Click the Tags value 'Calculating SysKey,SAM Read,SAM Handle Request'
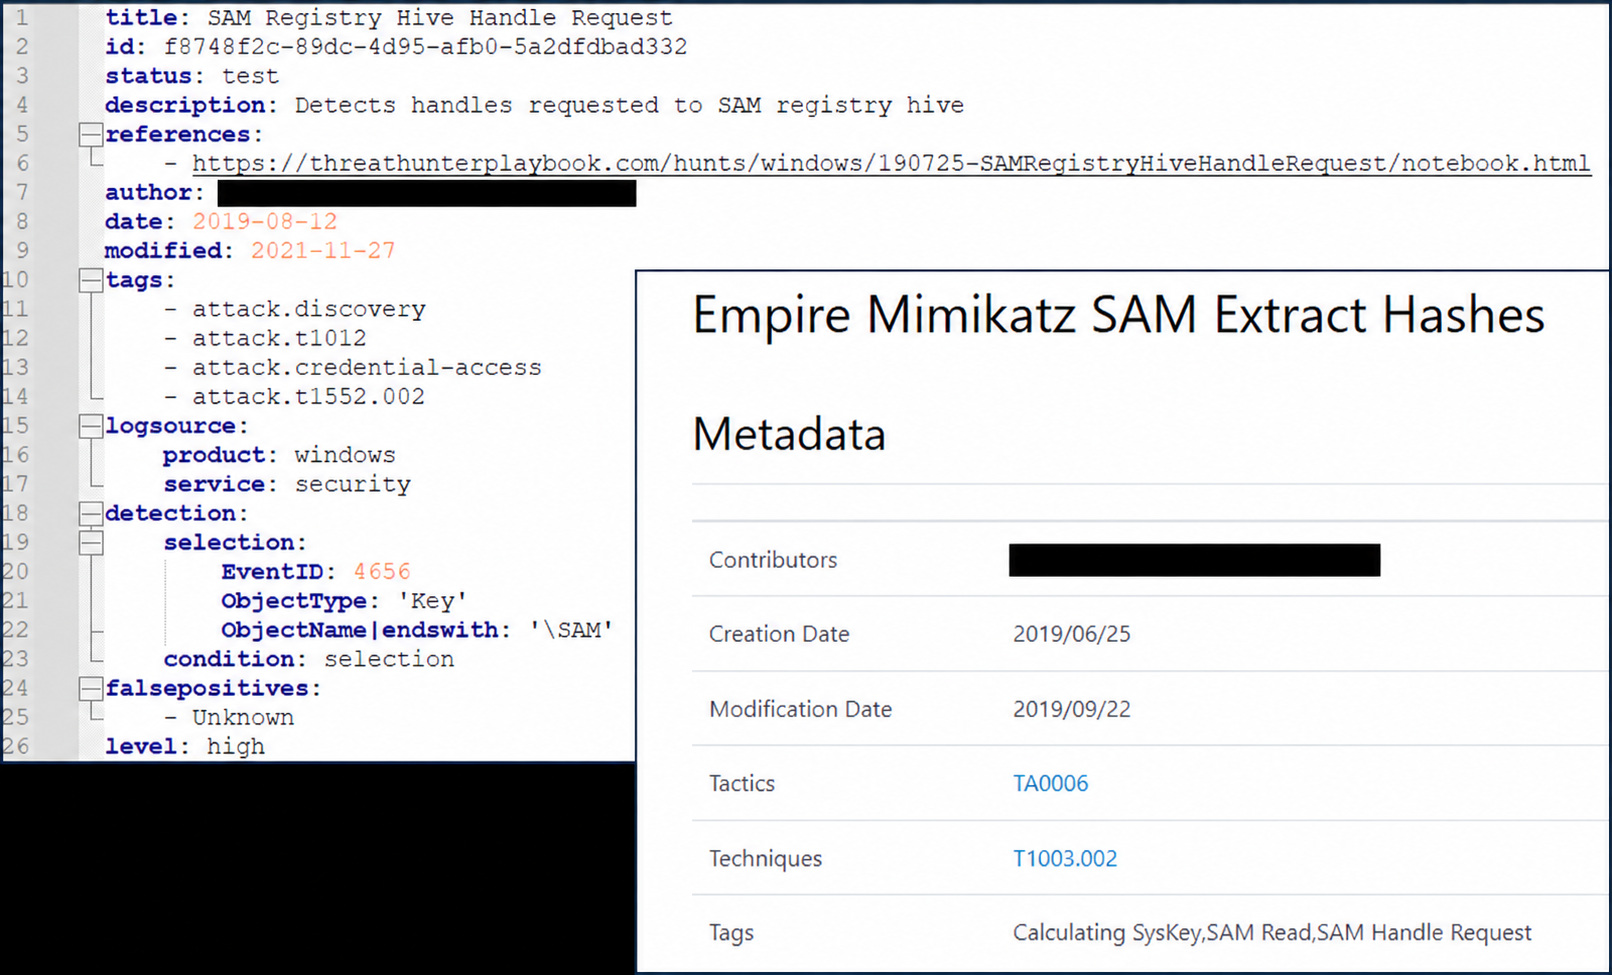This screenshot has height=975, width=1612. point(1272,933)
